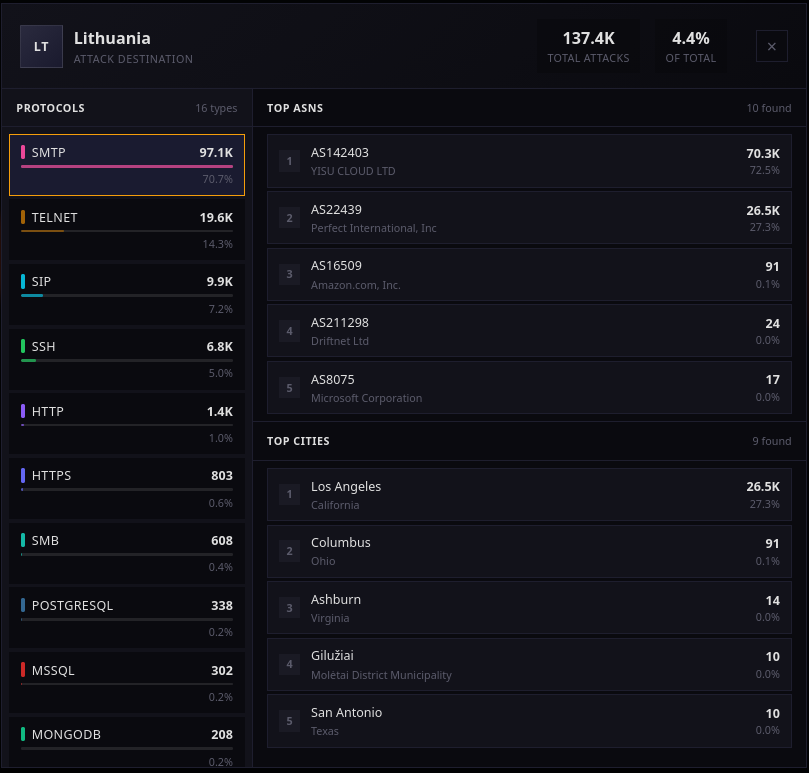Screen dimensions: 809x773
Task: Click the pink SMTP progress bar
Action: [x=127, y=167]
